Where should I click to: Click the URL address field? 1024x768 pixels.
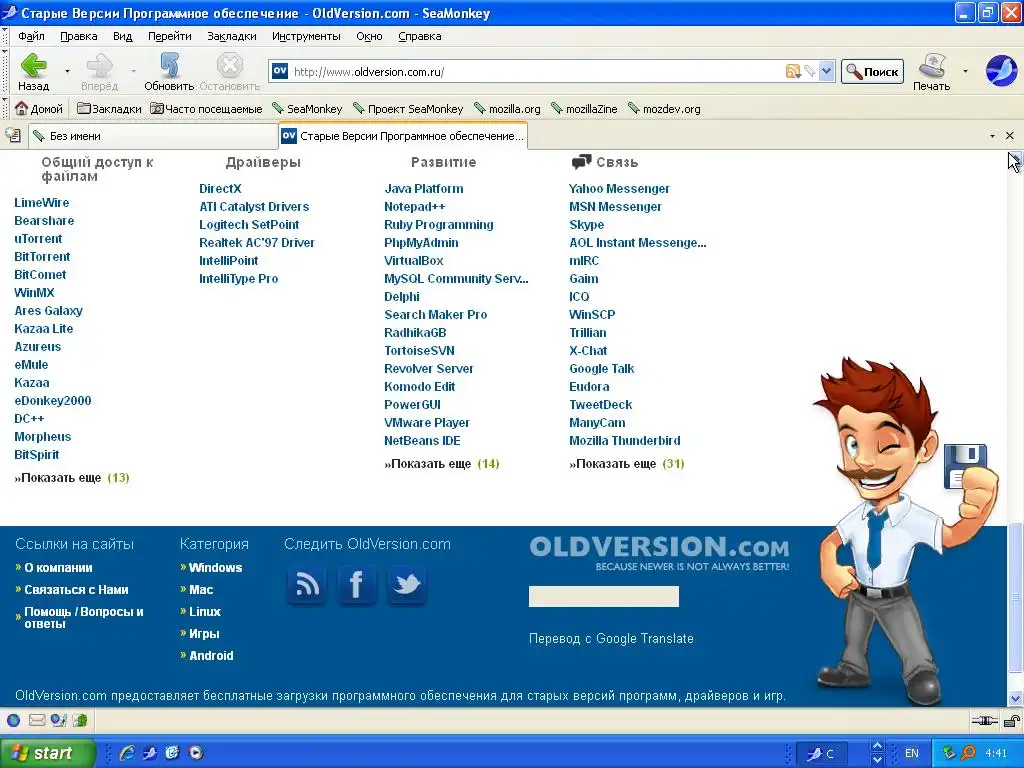point(536,71)
